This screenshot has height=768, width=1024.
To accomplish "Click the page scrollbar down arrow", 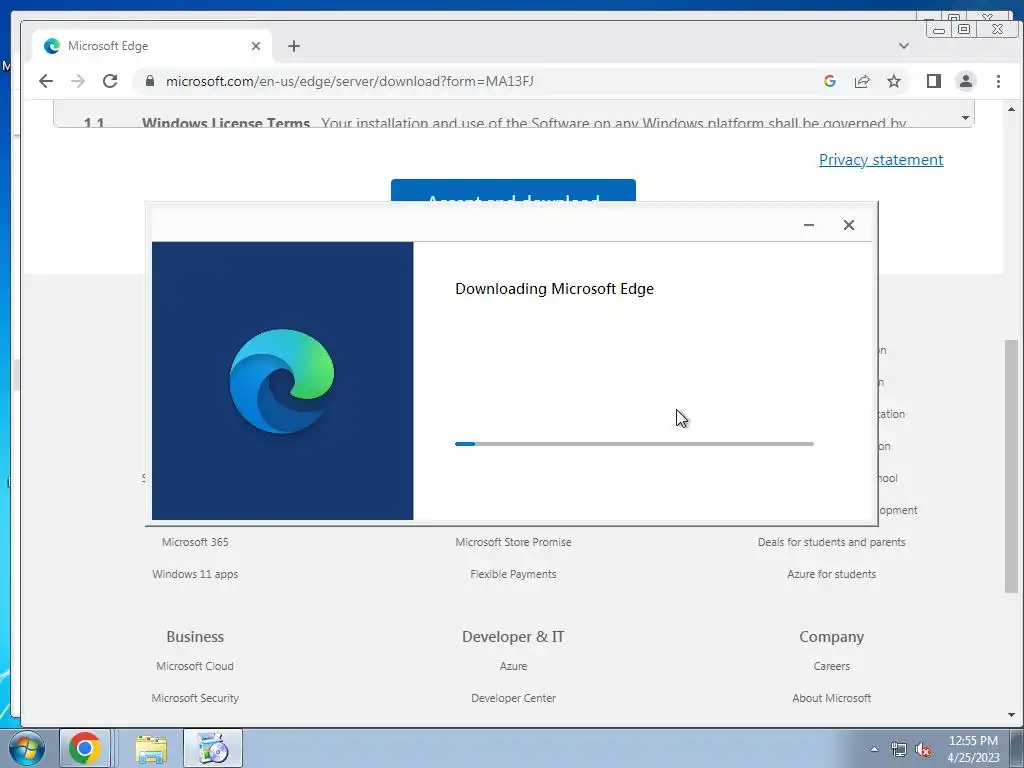I will (1012, 715).
